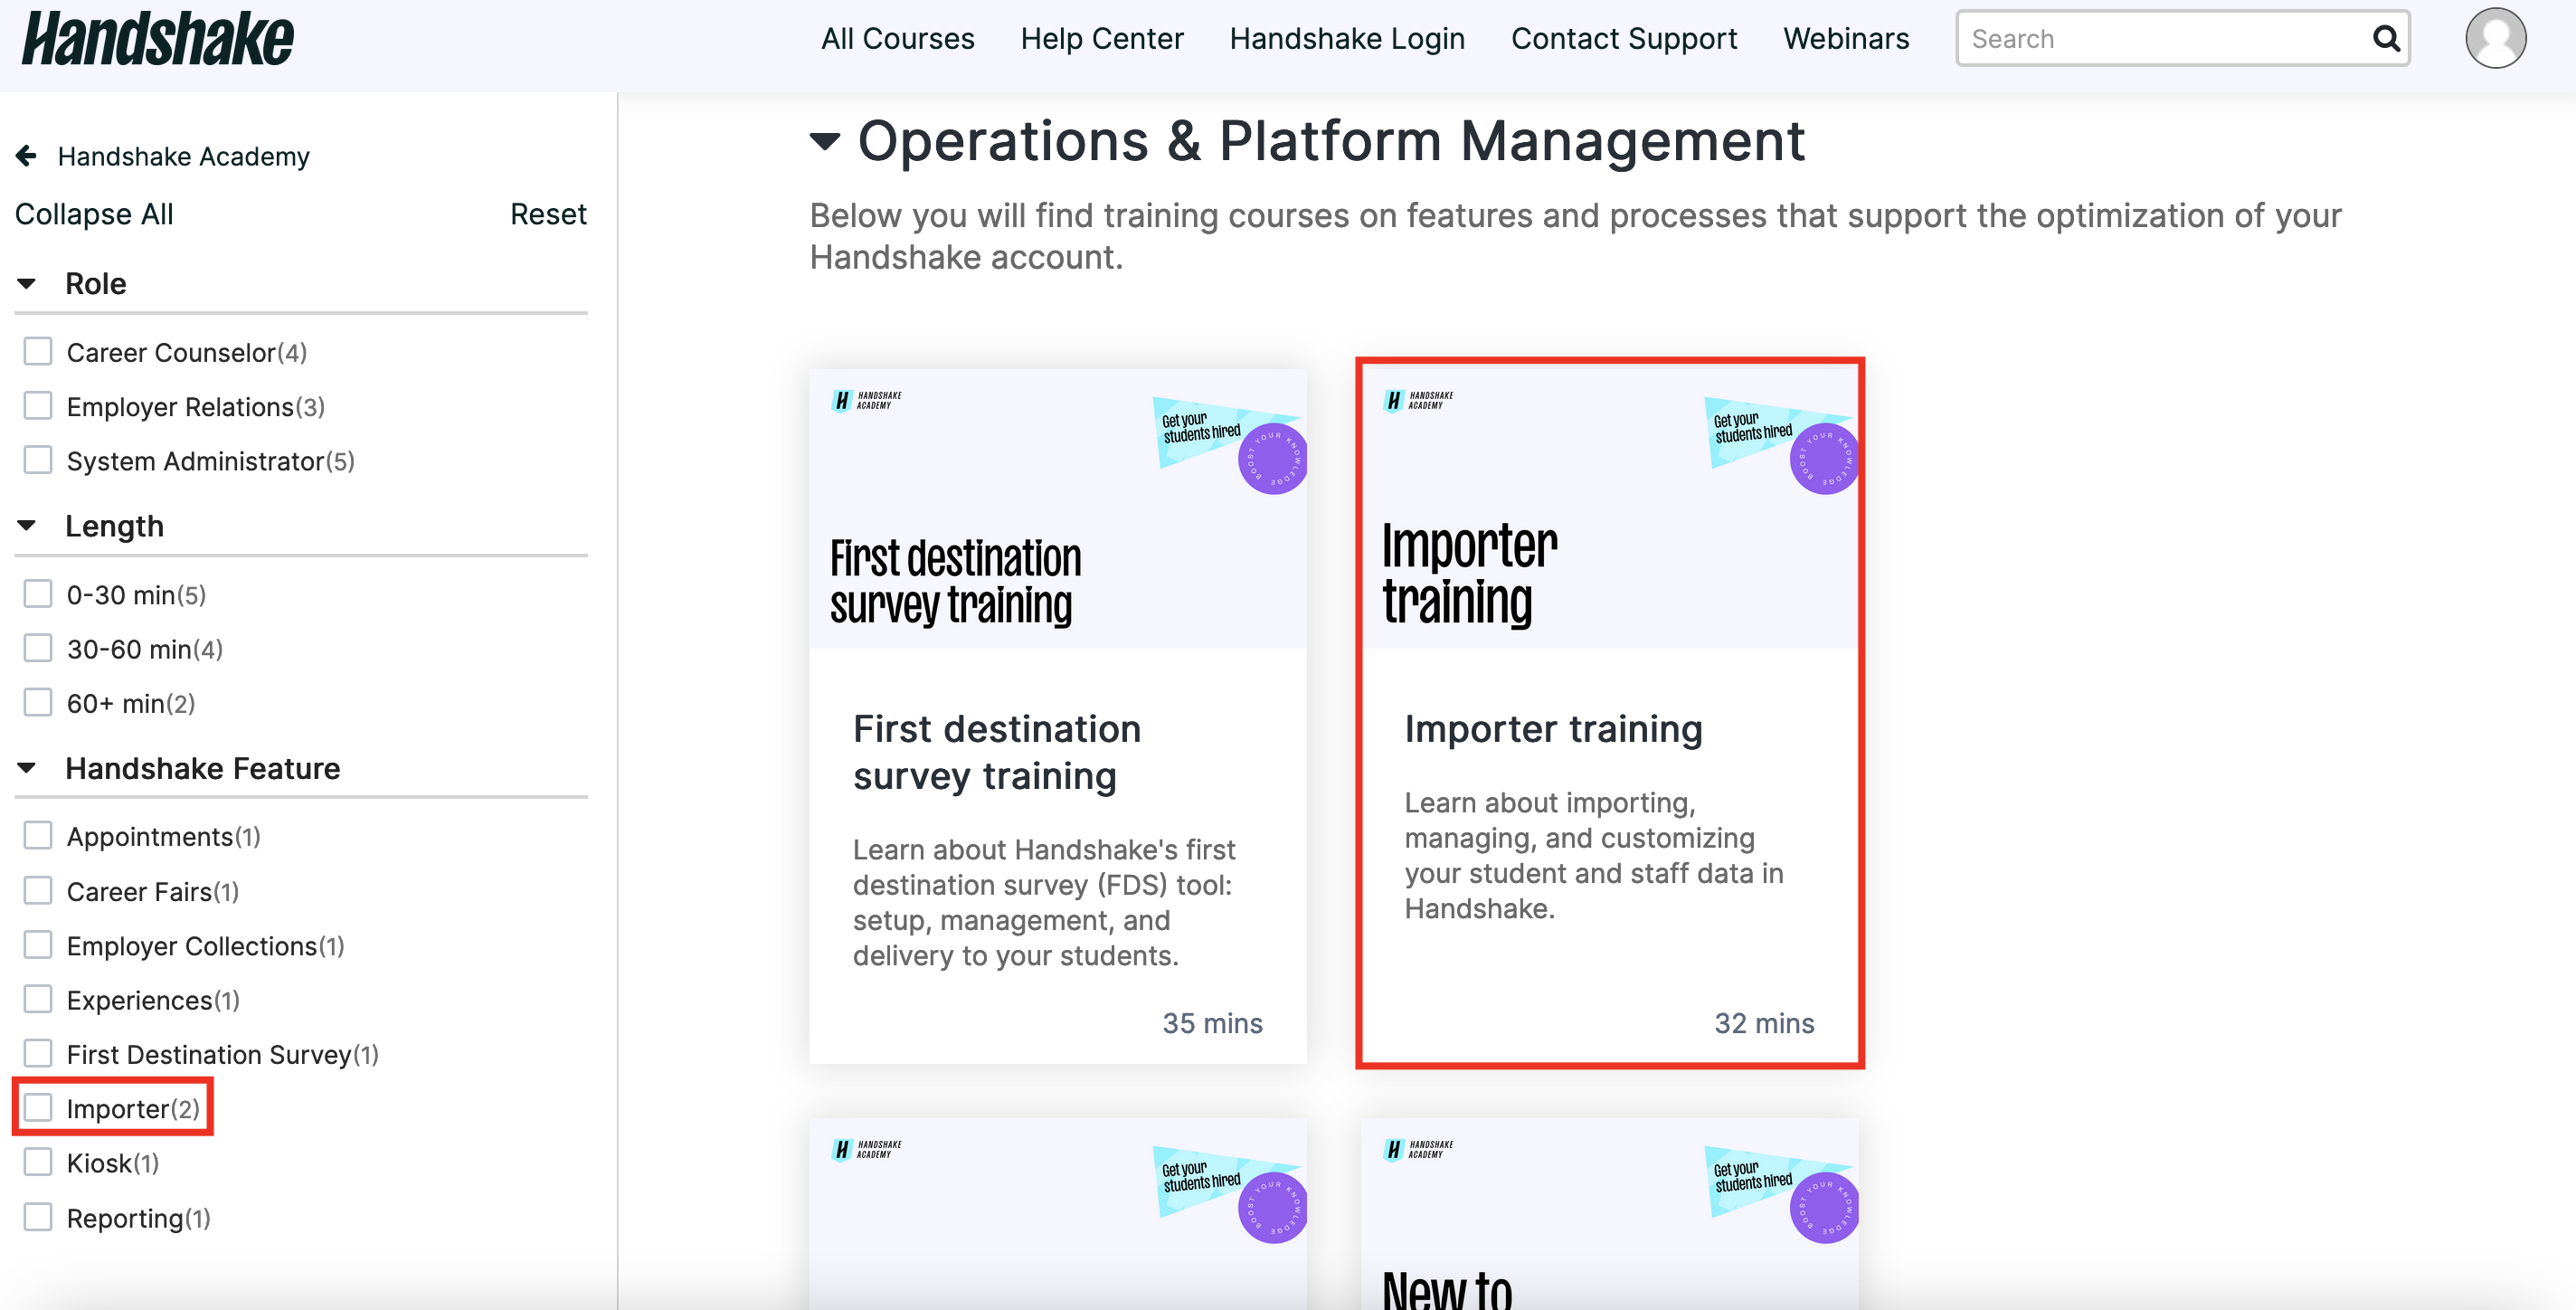Click the Handshake logo
The height and width of the screenshot is (1310, 2576).
(158, 39)
